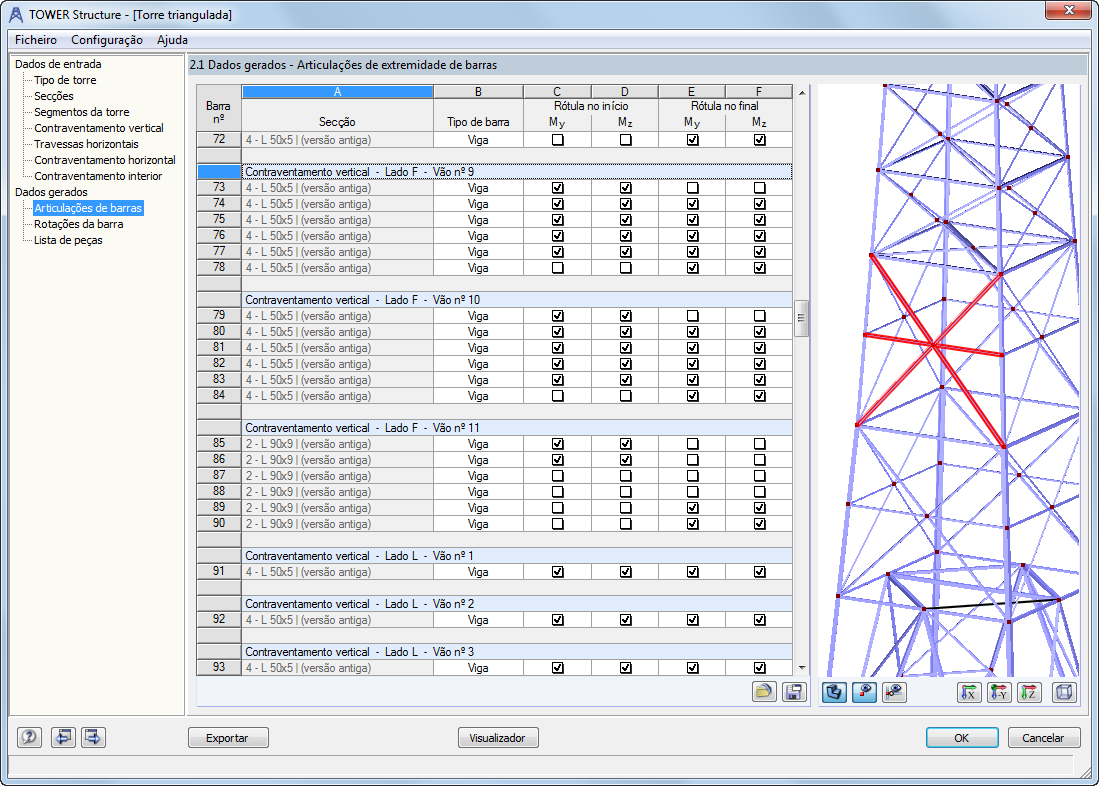Select the Dados gerados tree node
This screenshot has height=786, width=1099.
pyautogui.click(x=51, y=192)
